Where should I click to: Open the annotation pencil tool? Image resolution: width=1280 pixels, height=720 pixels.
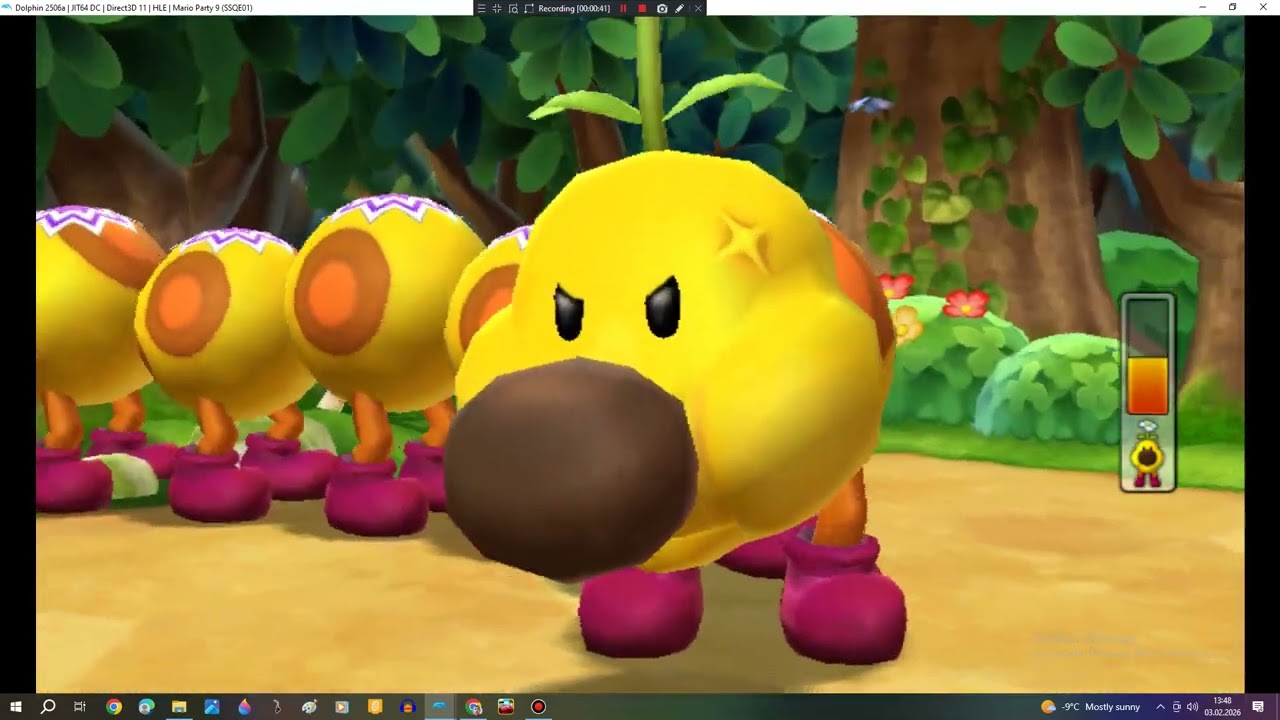pyautogui.click(x=680, y=8)
